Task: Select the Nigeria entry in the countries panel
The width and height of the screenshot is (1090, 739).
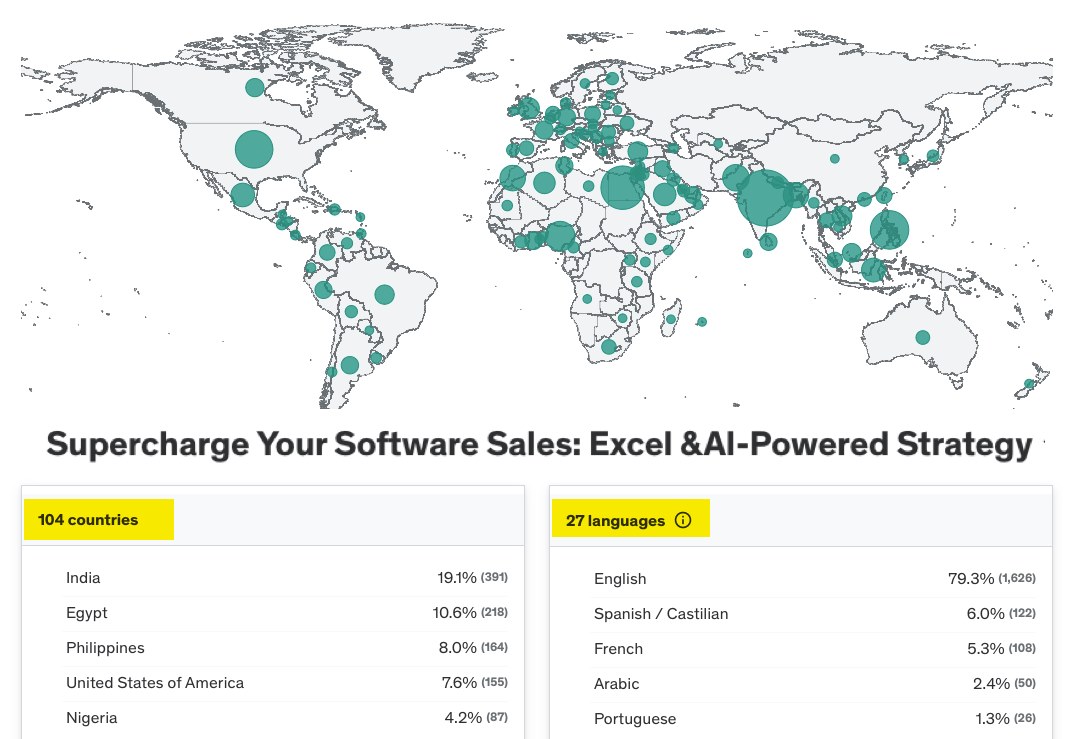Action: [91, 718]
